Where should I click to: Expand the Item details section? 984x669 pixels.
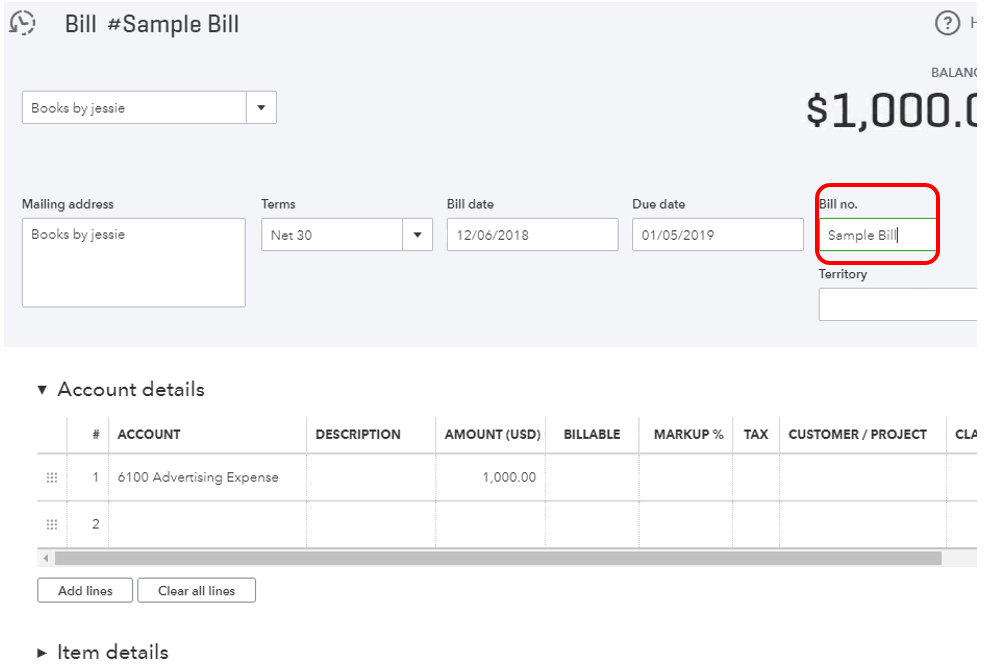[x=42, y=653]
